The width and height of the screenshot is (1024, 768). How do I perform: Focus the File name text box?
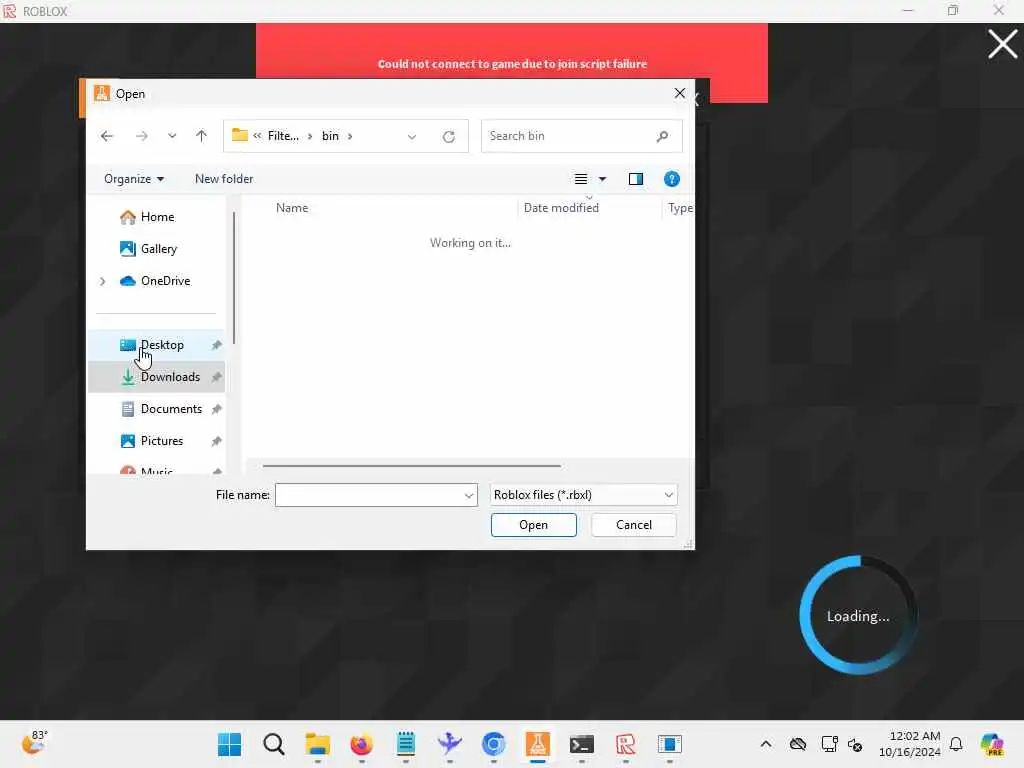coord(370,495)
